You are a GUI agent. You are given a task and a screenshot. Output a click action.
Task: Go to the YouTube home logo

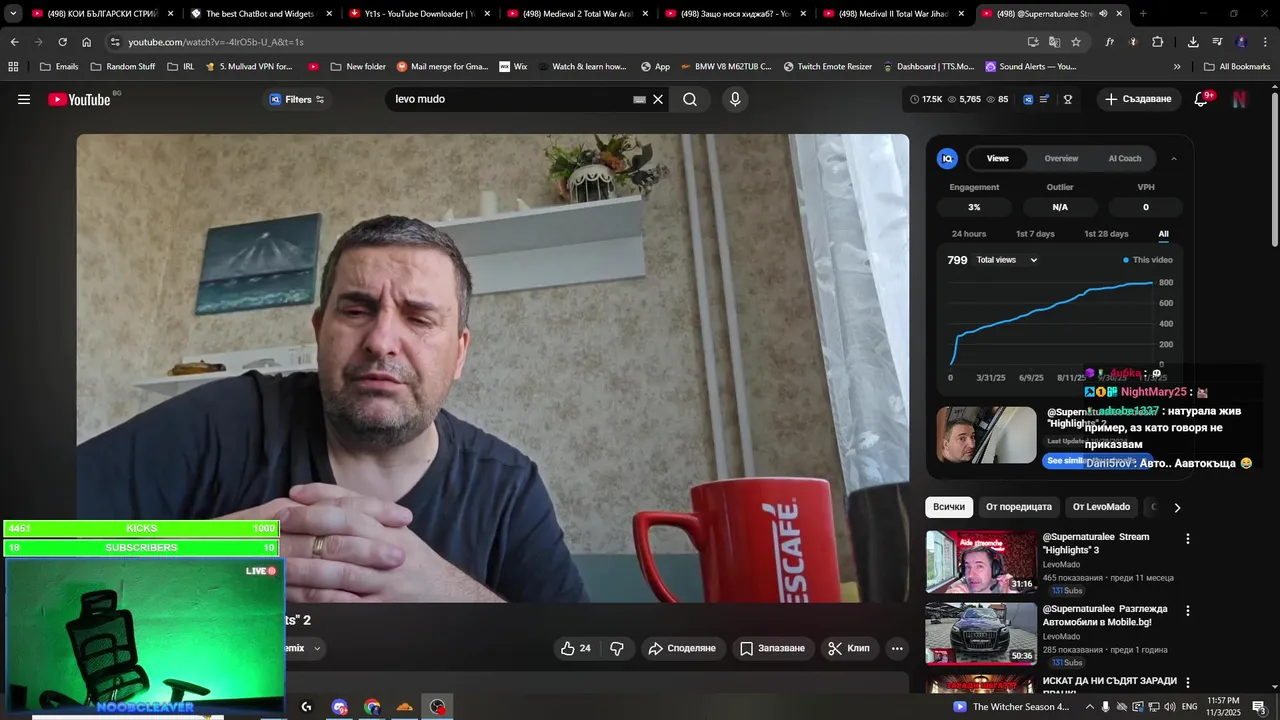pos(79,99)
